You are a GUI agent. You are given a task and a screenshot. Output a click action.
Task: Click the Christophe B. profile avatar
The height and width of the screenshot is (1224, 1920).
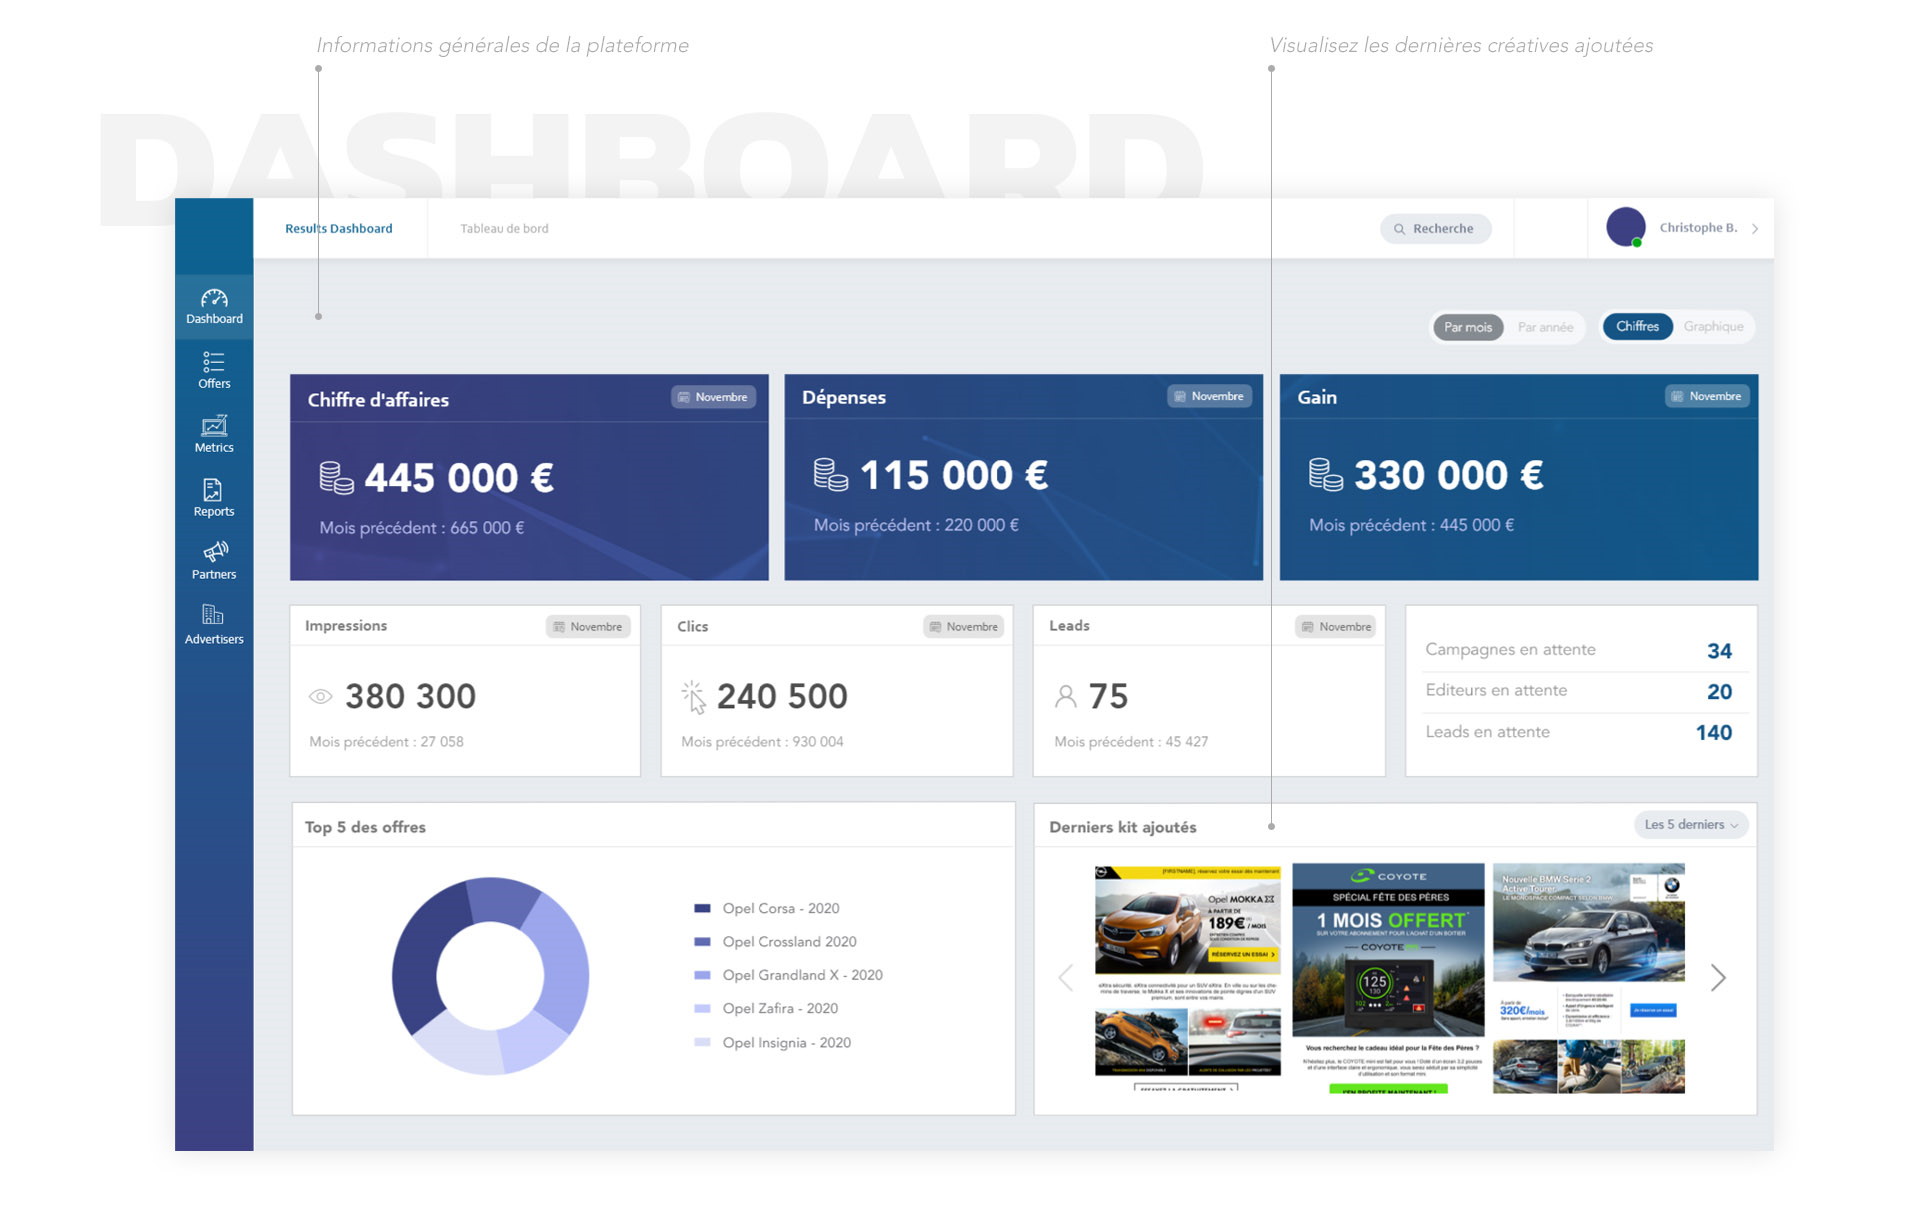click(1626, 228)
